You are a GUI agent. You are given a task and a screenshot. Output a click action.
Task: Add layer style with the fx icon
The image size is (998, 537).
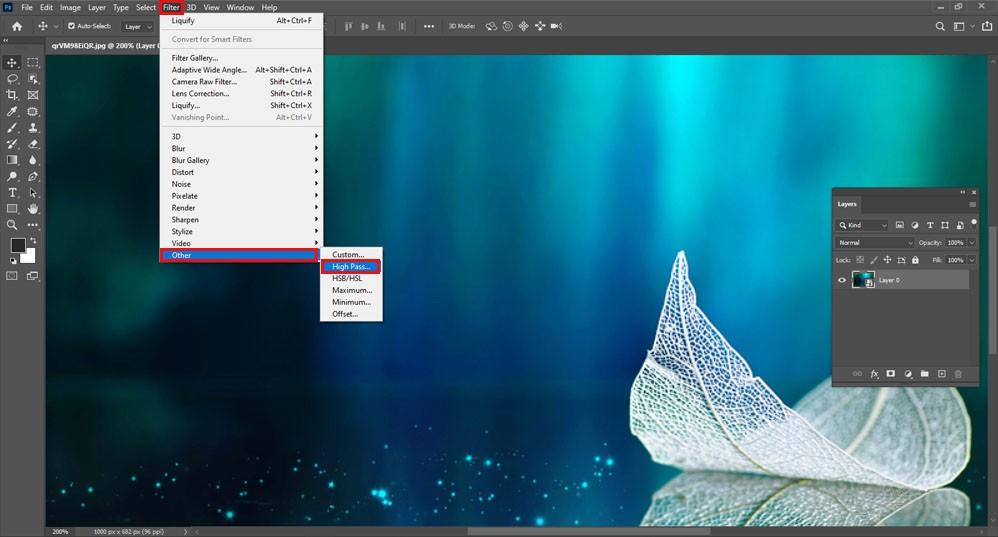point(874,374)
